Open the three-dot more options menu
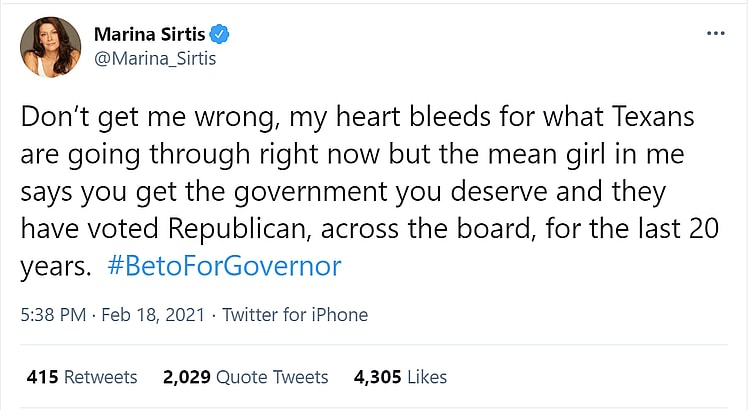 click(714, 33)
